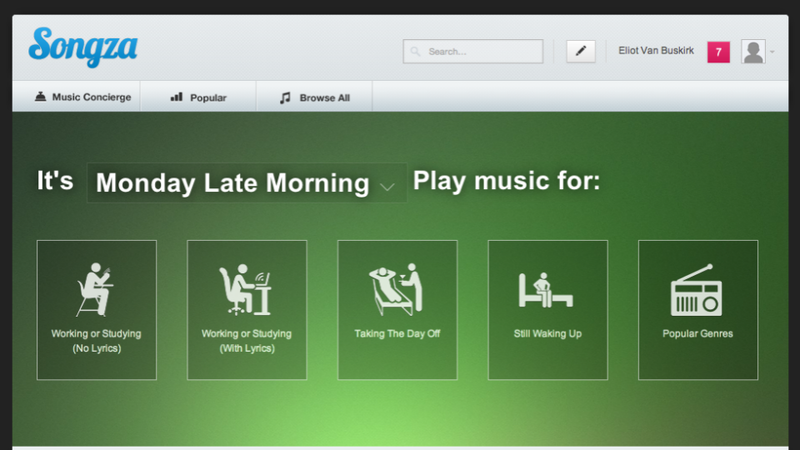
Task: Click the lounge chair with waiter icon
Action: pyautogui.click(x=396, y=289)
